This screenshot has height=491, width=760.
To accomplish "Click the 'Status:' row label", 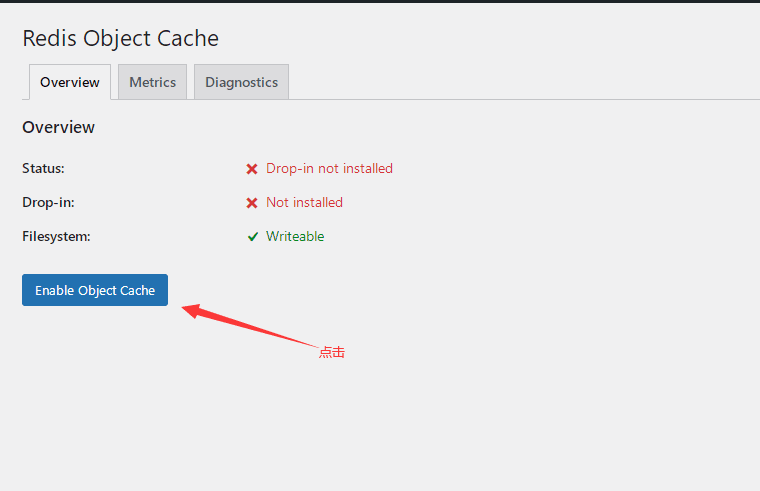I will pos(43,168).
